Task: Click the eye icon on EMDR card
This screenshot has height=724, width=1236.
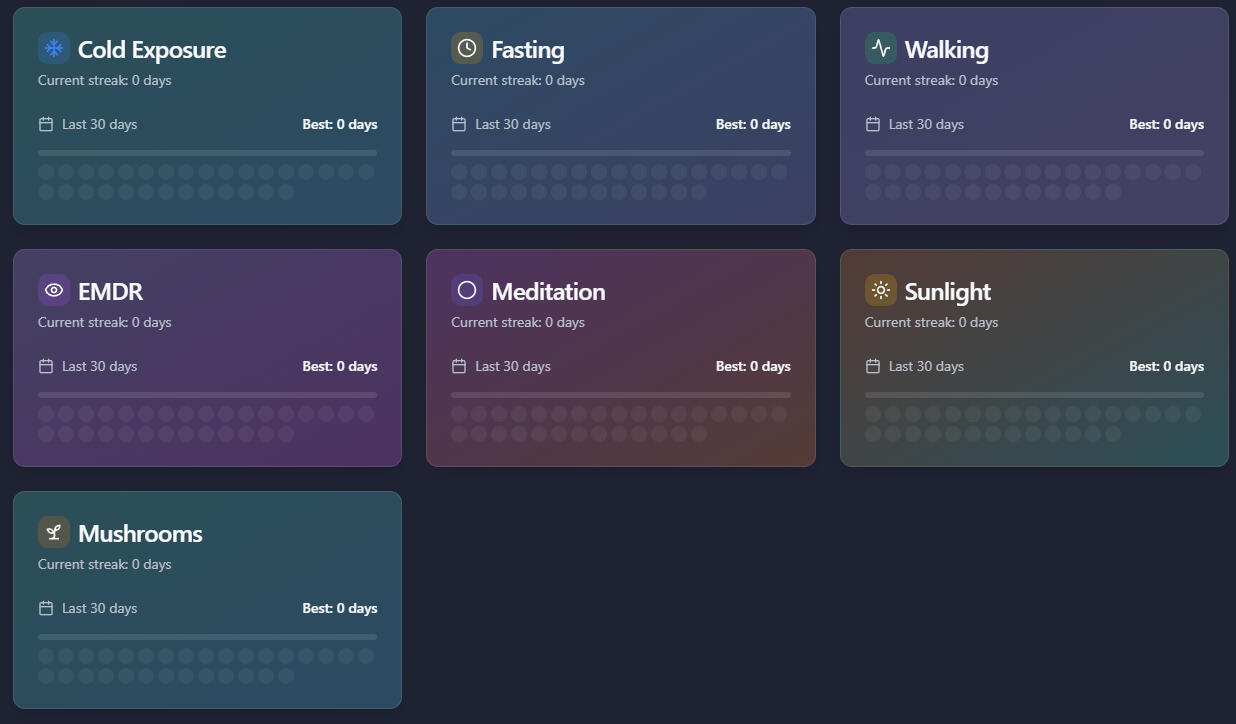Action: [x=54, y=290]
